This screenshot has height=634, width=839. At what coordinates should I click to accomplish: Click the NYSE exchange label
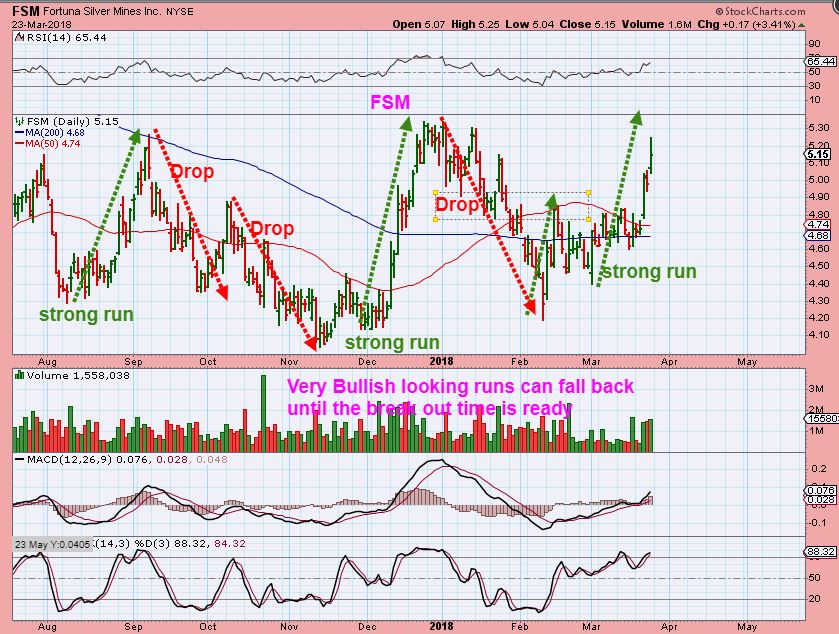pos(180,11)
